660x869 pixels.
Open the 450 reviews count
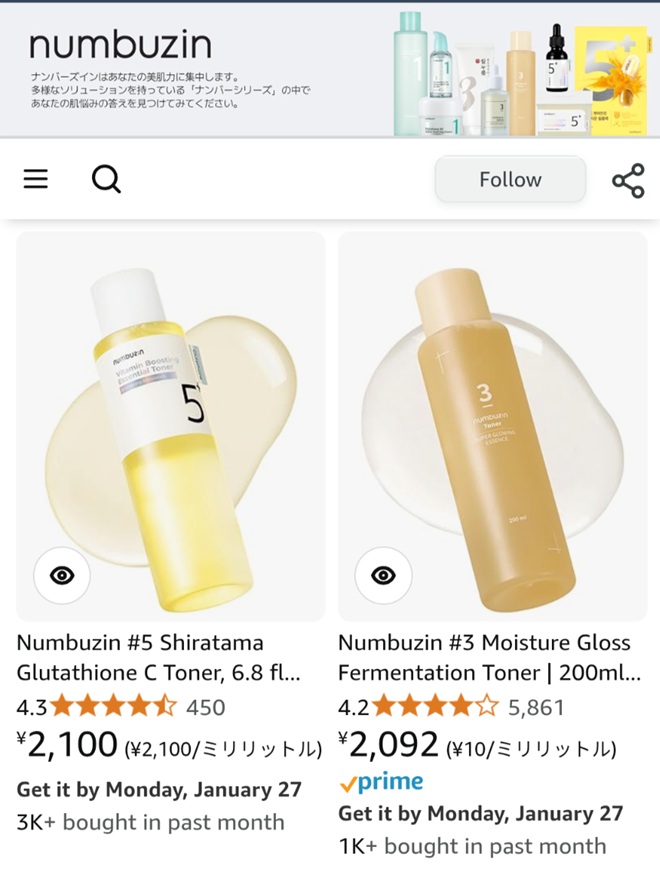206,708
